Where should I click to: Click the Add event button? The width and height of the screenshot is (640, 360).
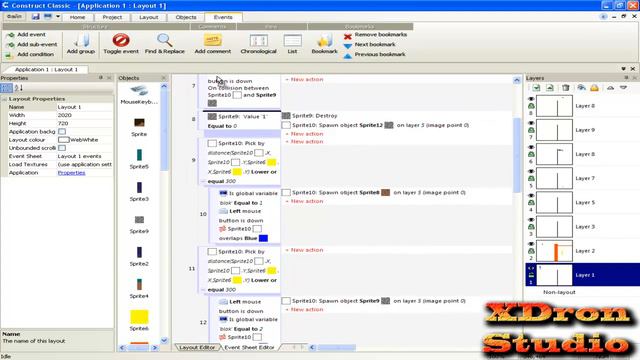tap(26, 35)
